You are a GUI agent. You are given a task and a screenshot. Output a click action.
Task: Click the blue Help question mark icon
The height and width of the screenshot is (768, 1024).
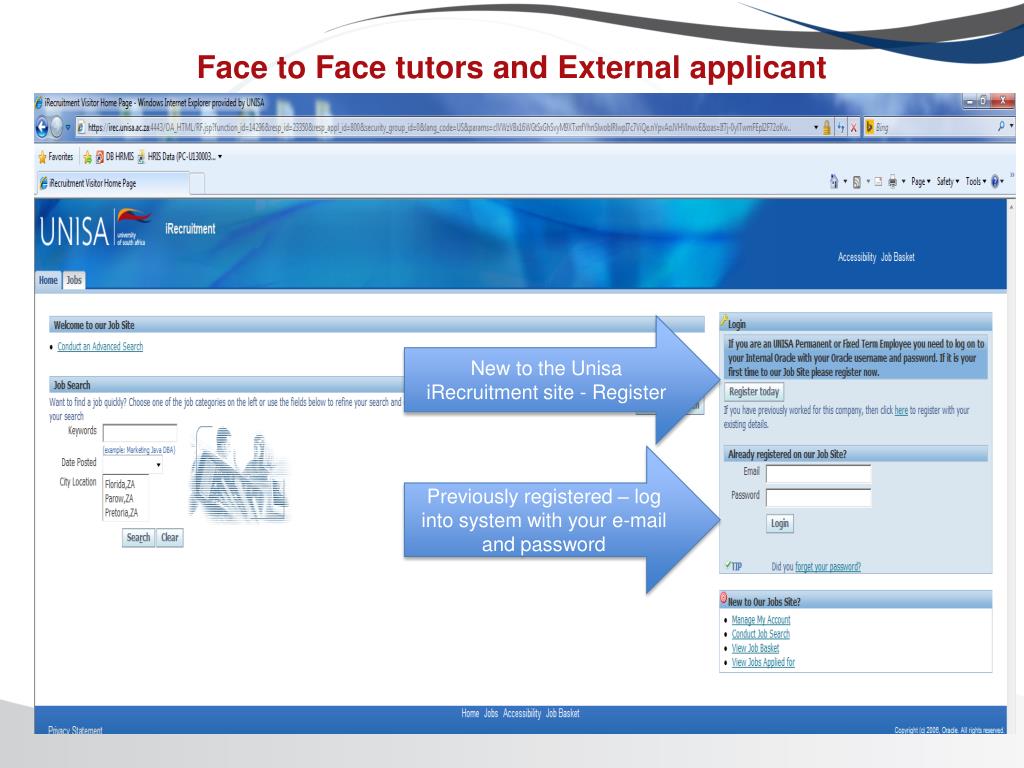coord(995,182)
